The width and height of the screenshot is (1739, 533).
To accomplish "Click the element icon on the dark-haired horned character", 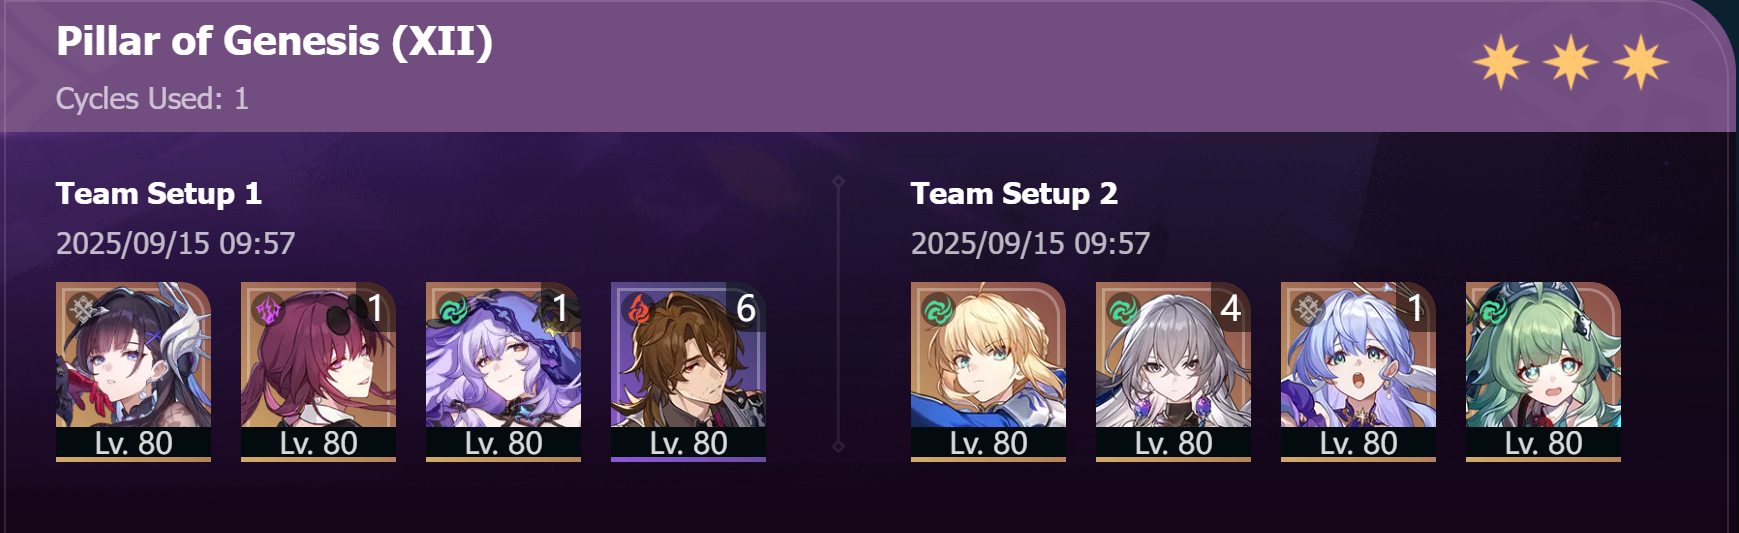I will pyautogui.click(x=83, y=310).
